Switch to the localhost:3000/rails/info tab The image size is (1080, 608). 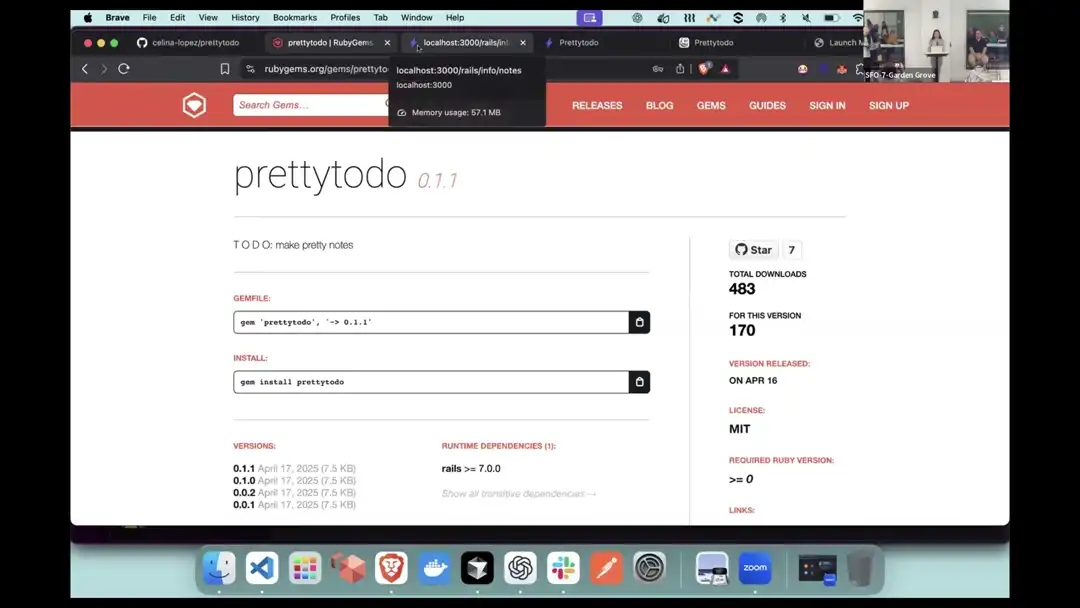click(x=464, y=43)
